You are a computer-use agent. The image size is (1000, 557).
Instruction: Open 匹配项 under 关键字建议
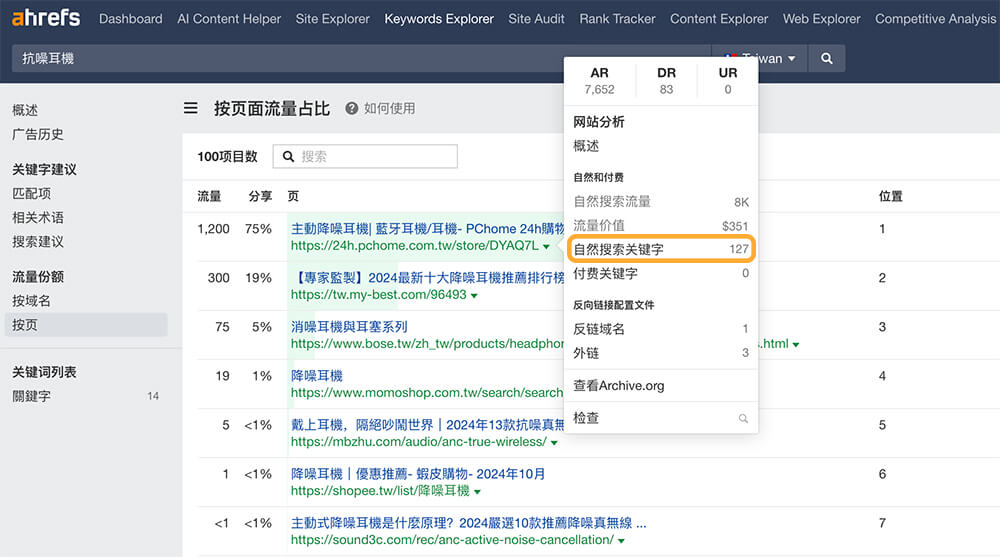coord(31,193)
